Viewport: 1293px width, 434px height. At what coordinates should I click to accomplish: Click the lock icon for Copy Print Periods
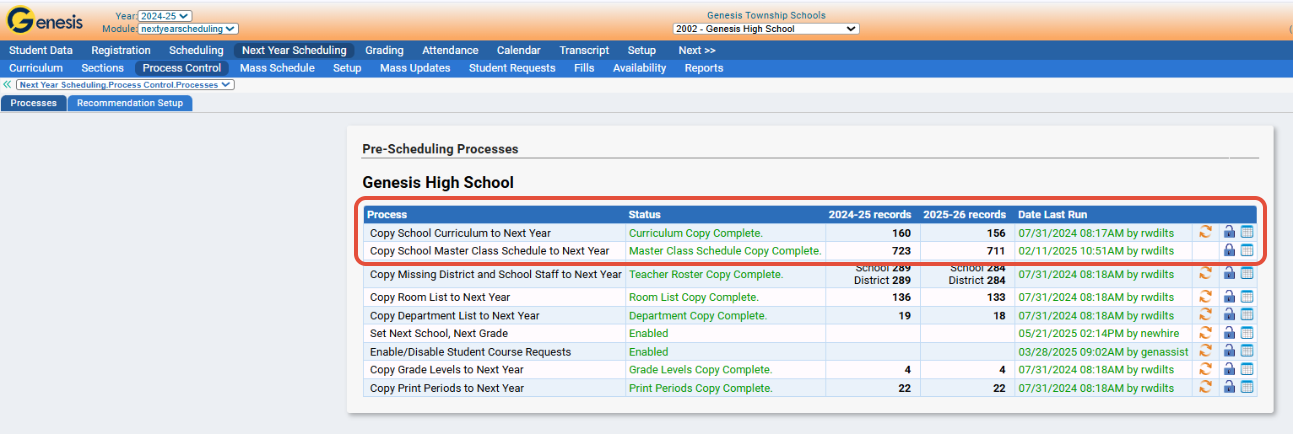[x=1229, y=387]
